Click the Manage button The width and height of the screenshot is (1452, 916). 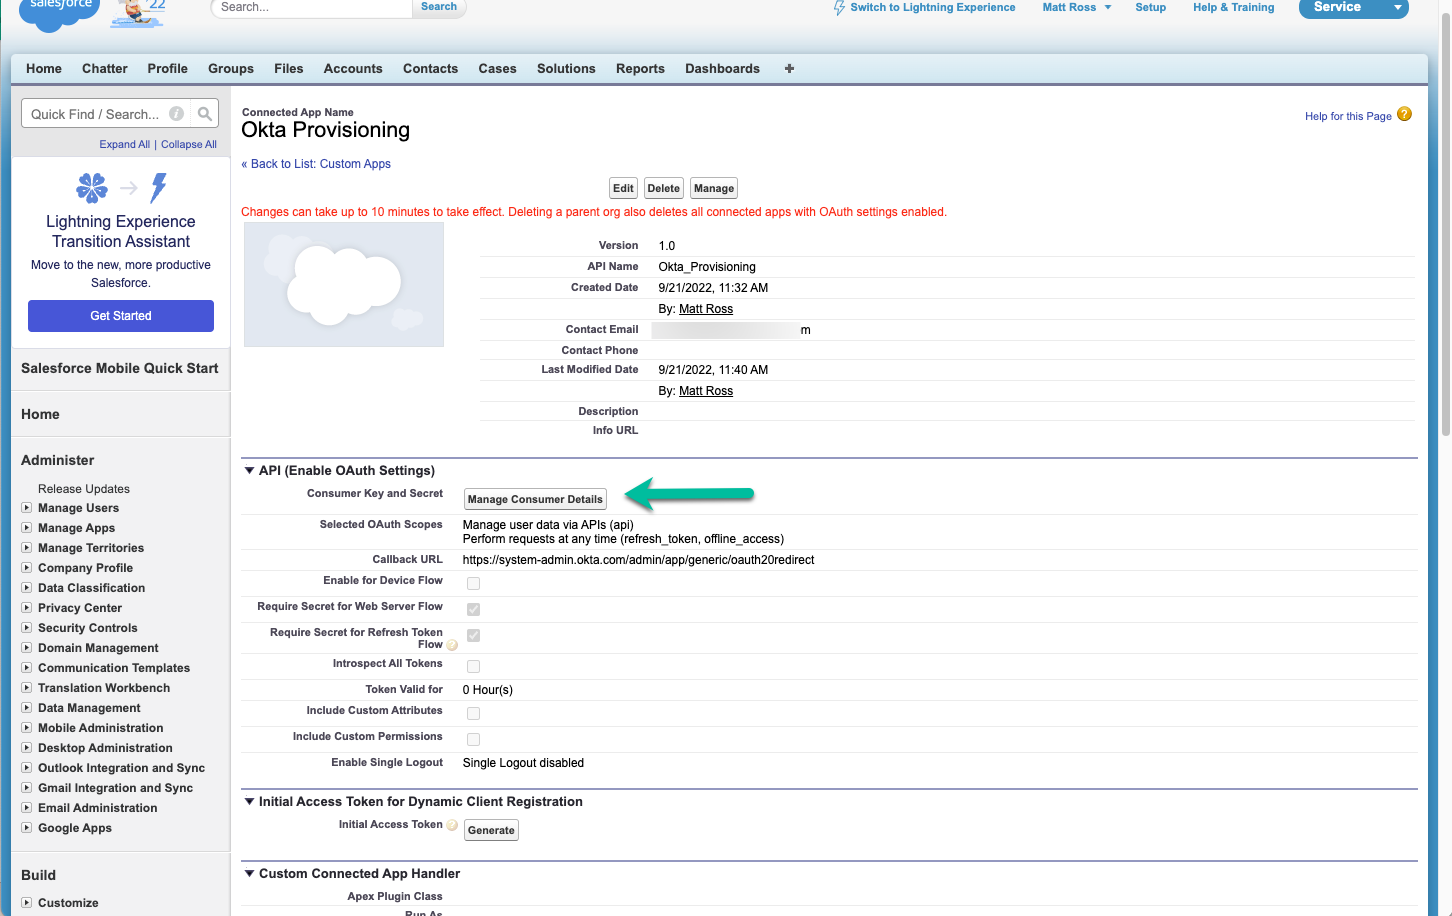[714, 188]
